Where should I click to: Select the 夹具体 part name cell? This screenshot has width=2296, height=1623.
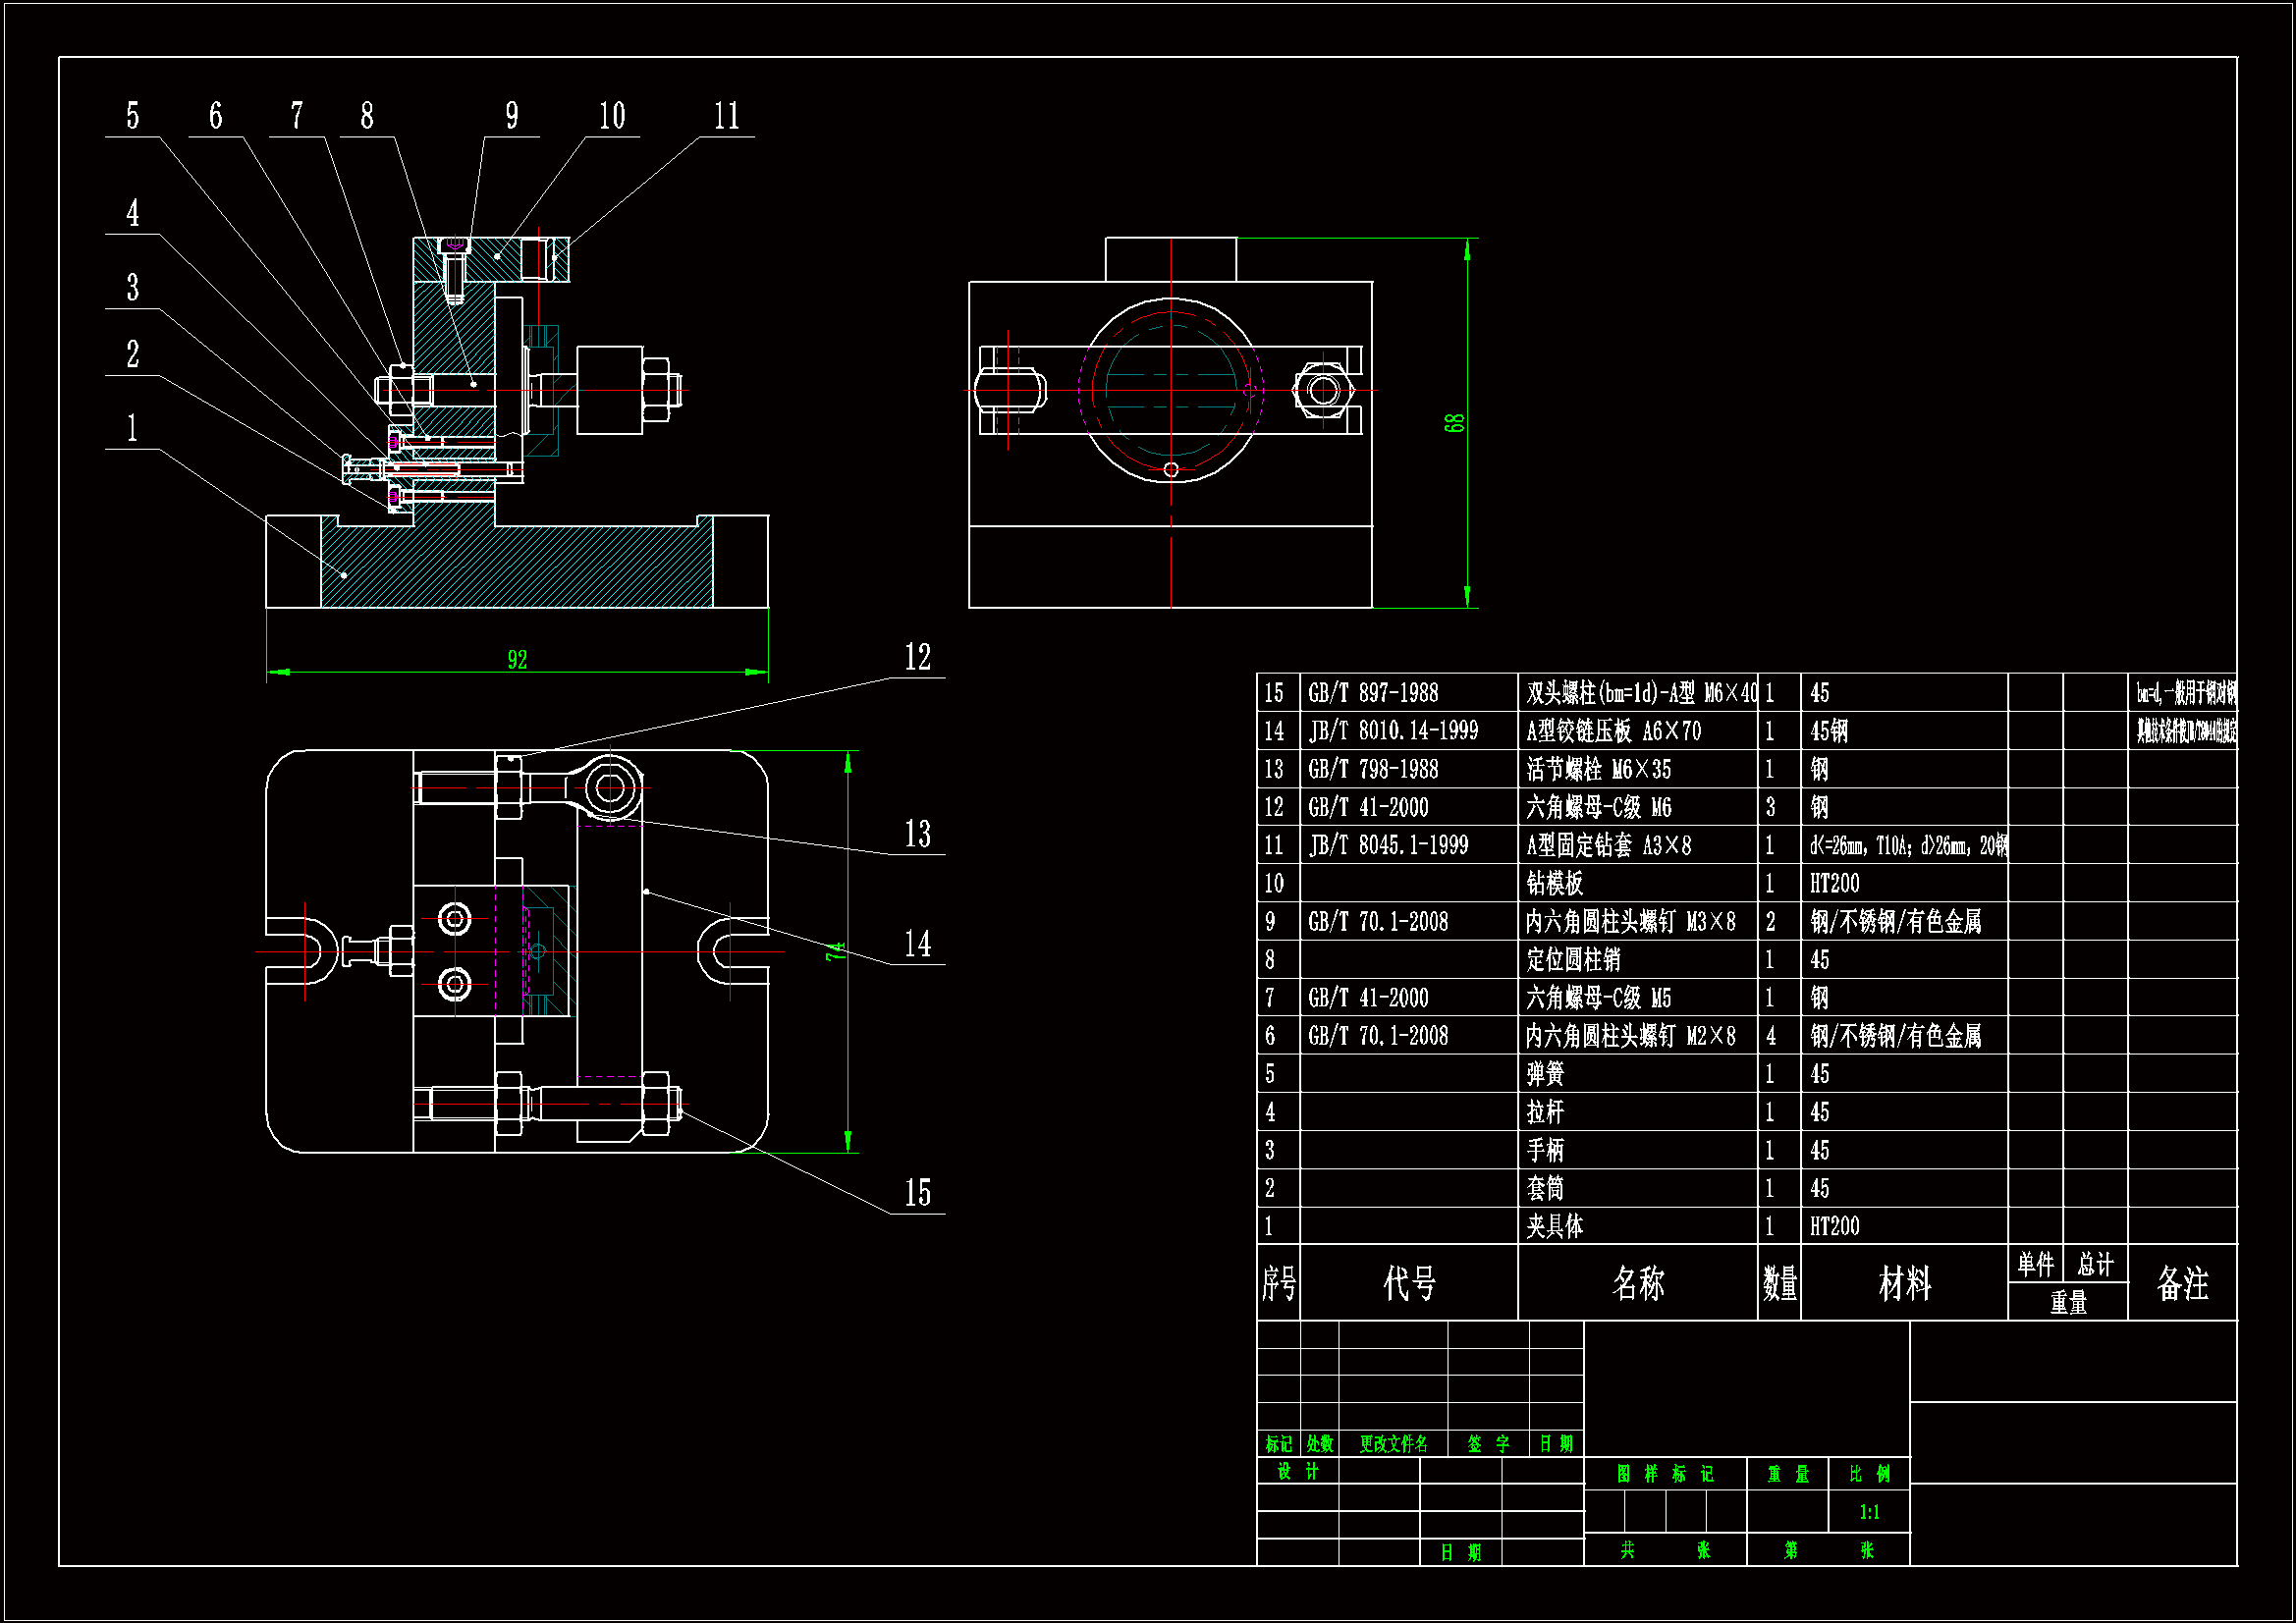coord(1554,1227)
